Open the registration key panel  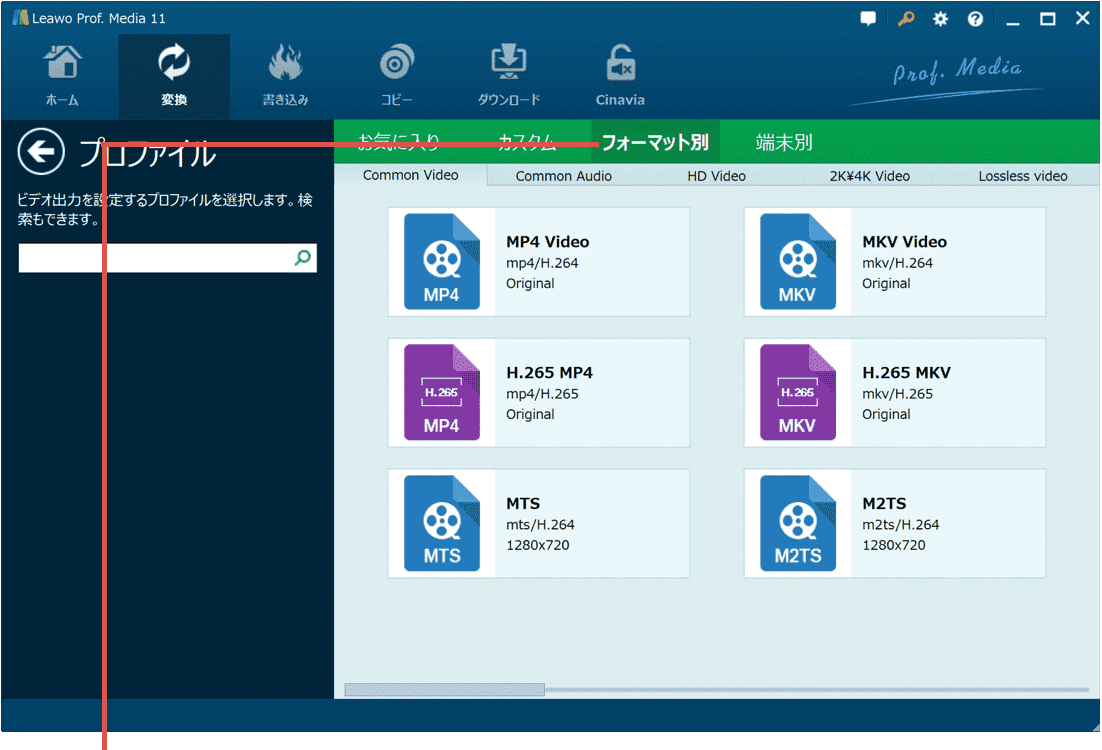click(x=904, y=18)
